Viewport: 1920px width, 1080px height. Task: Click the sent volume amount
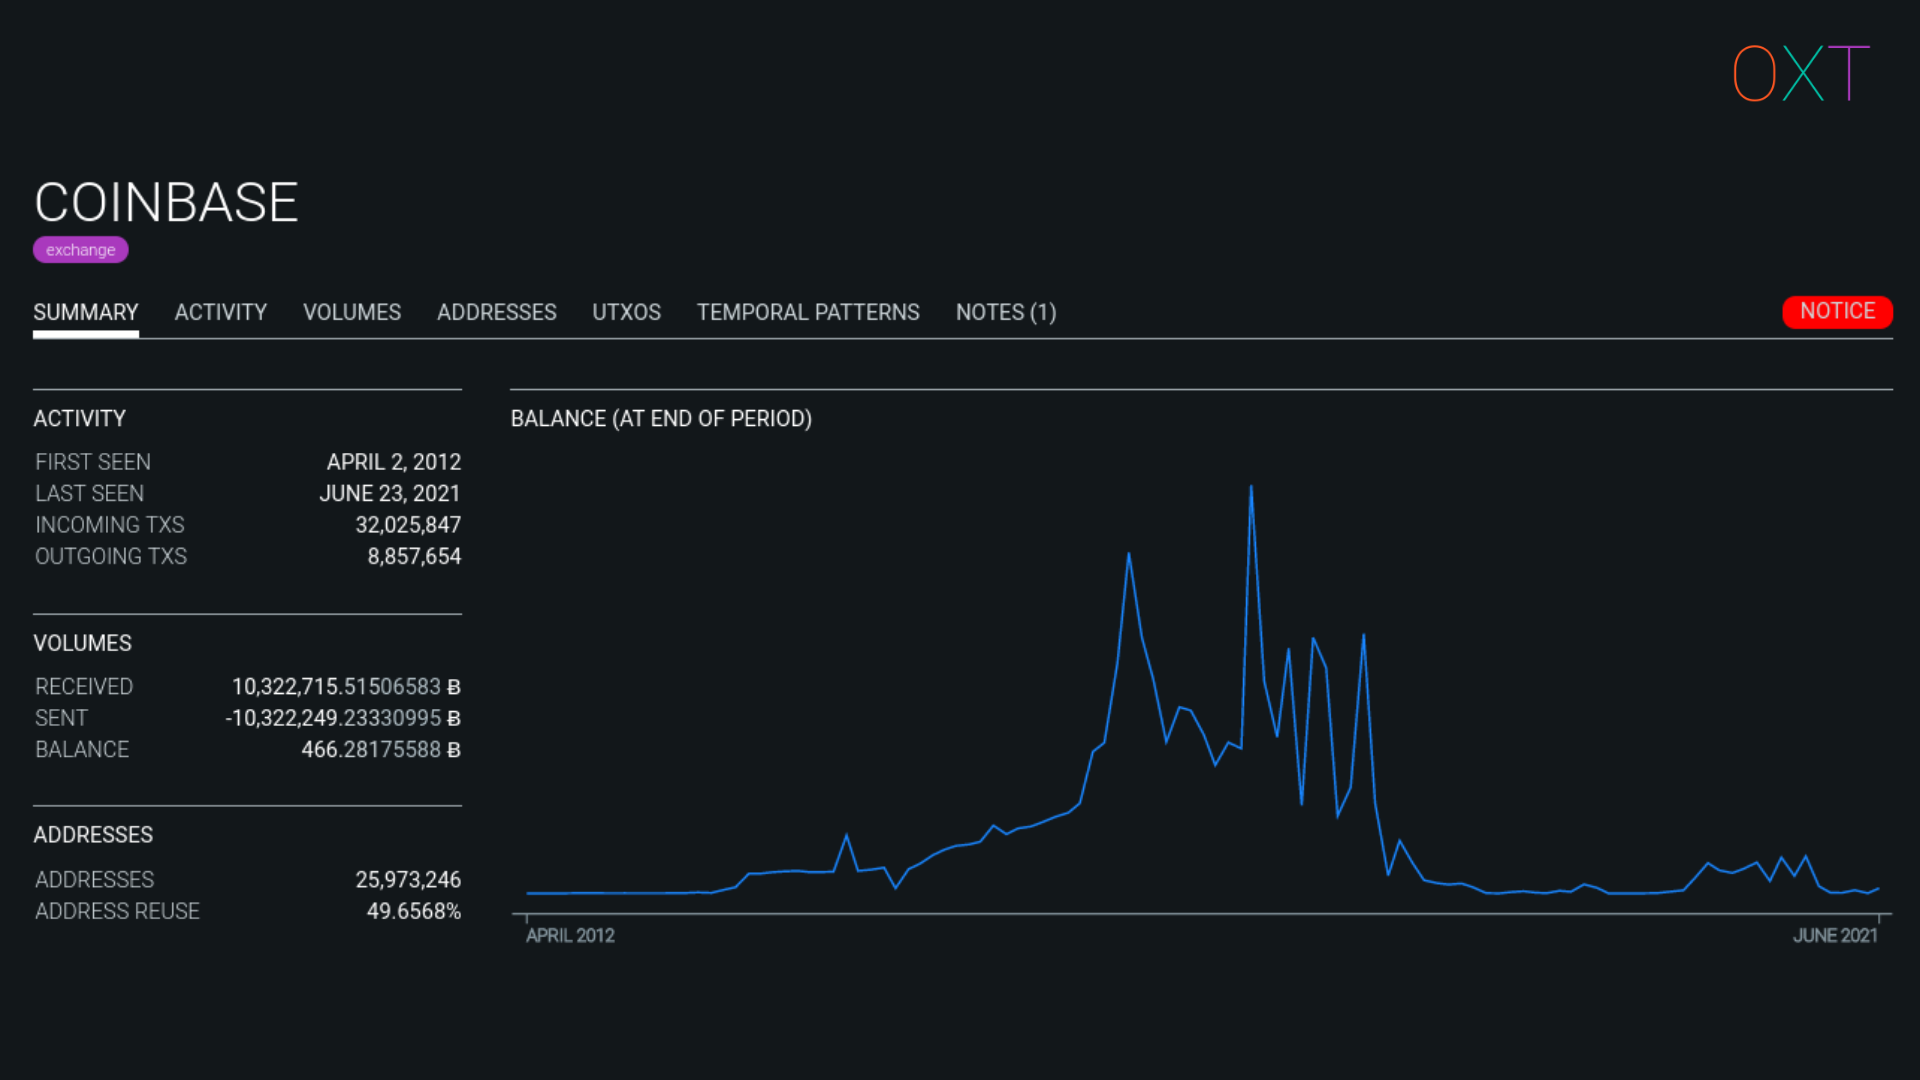pos(342,718)
